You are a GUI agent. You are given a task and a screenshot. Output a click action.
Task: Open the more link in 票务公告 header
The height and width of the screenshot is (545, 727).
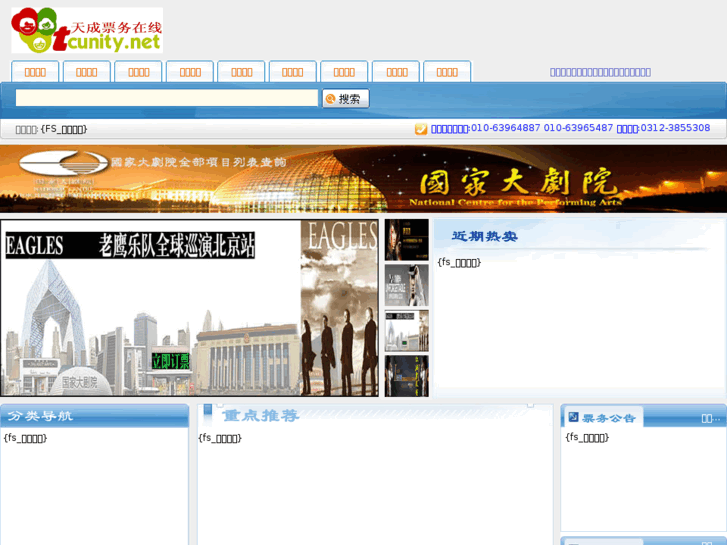pyautogui.click(x=711, y=418)
